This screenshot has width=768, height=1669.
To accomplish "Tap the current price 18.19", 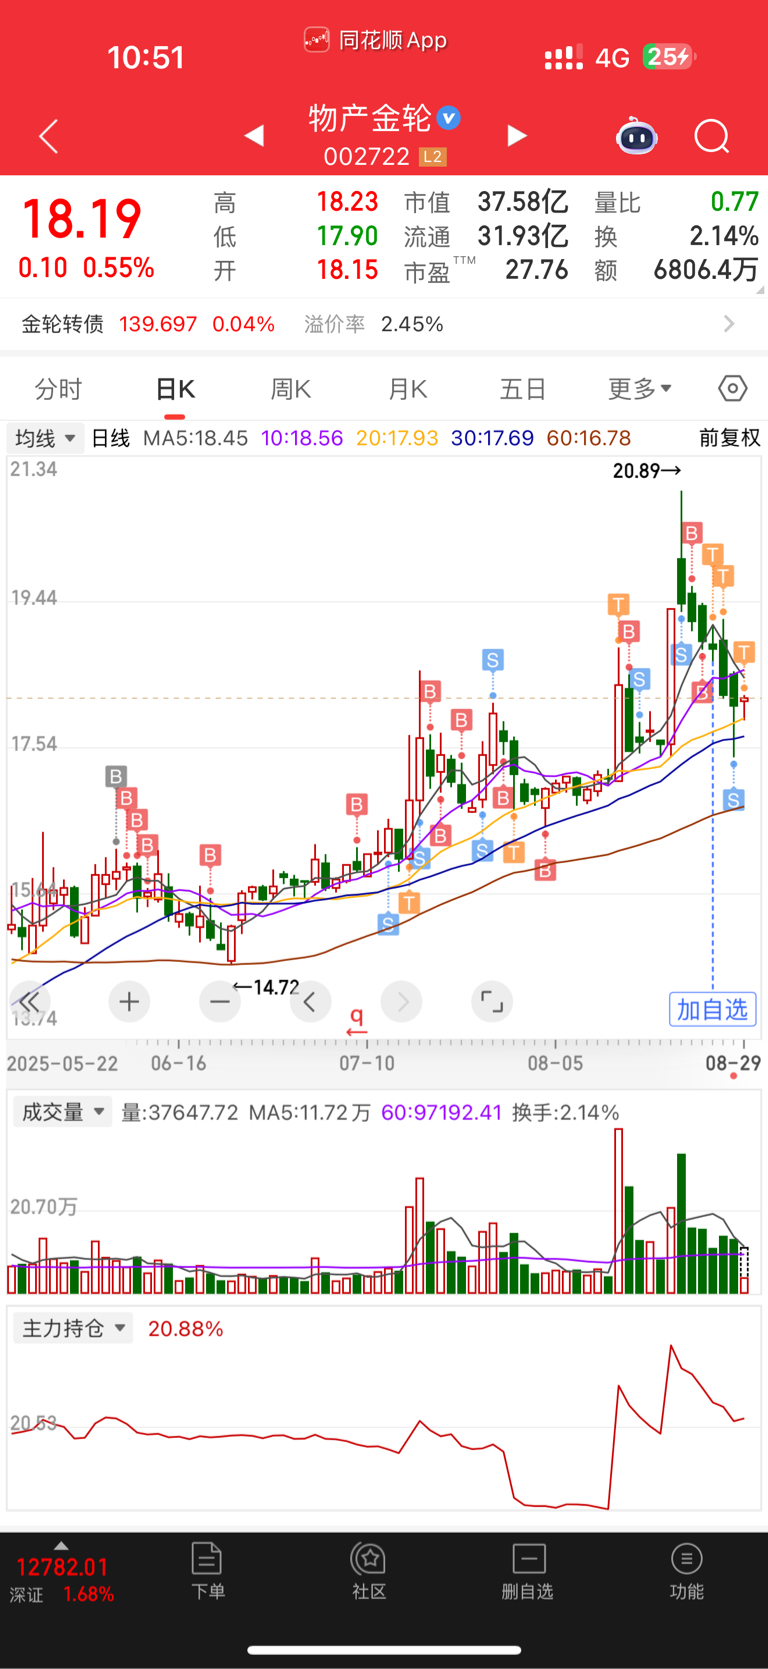I will 82,218.
